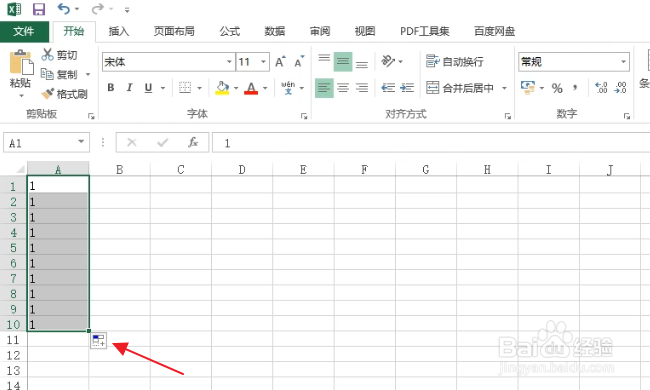Expand underline style dropdown arrow

162,88
